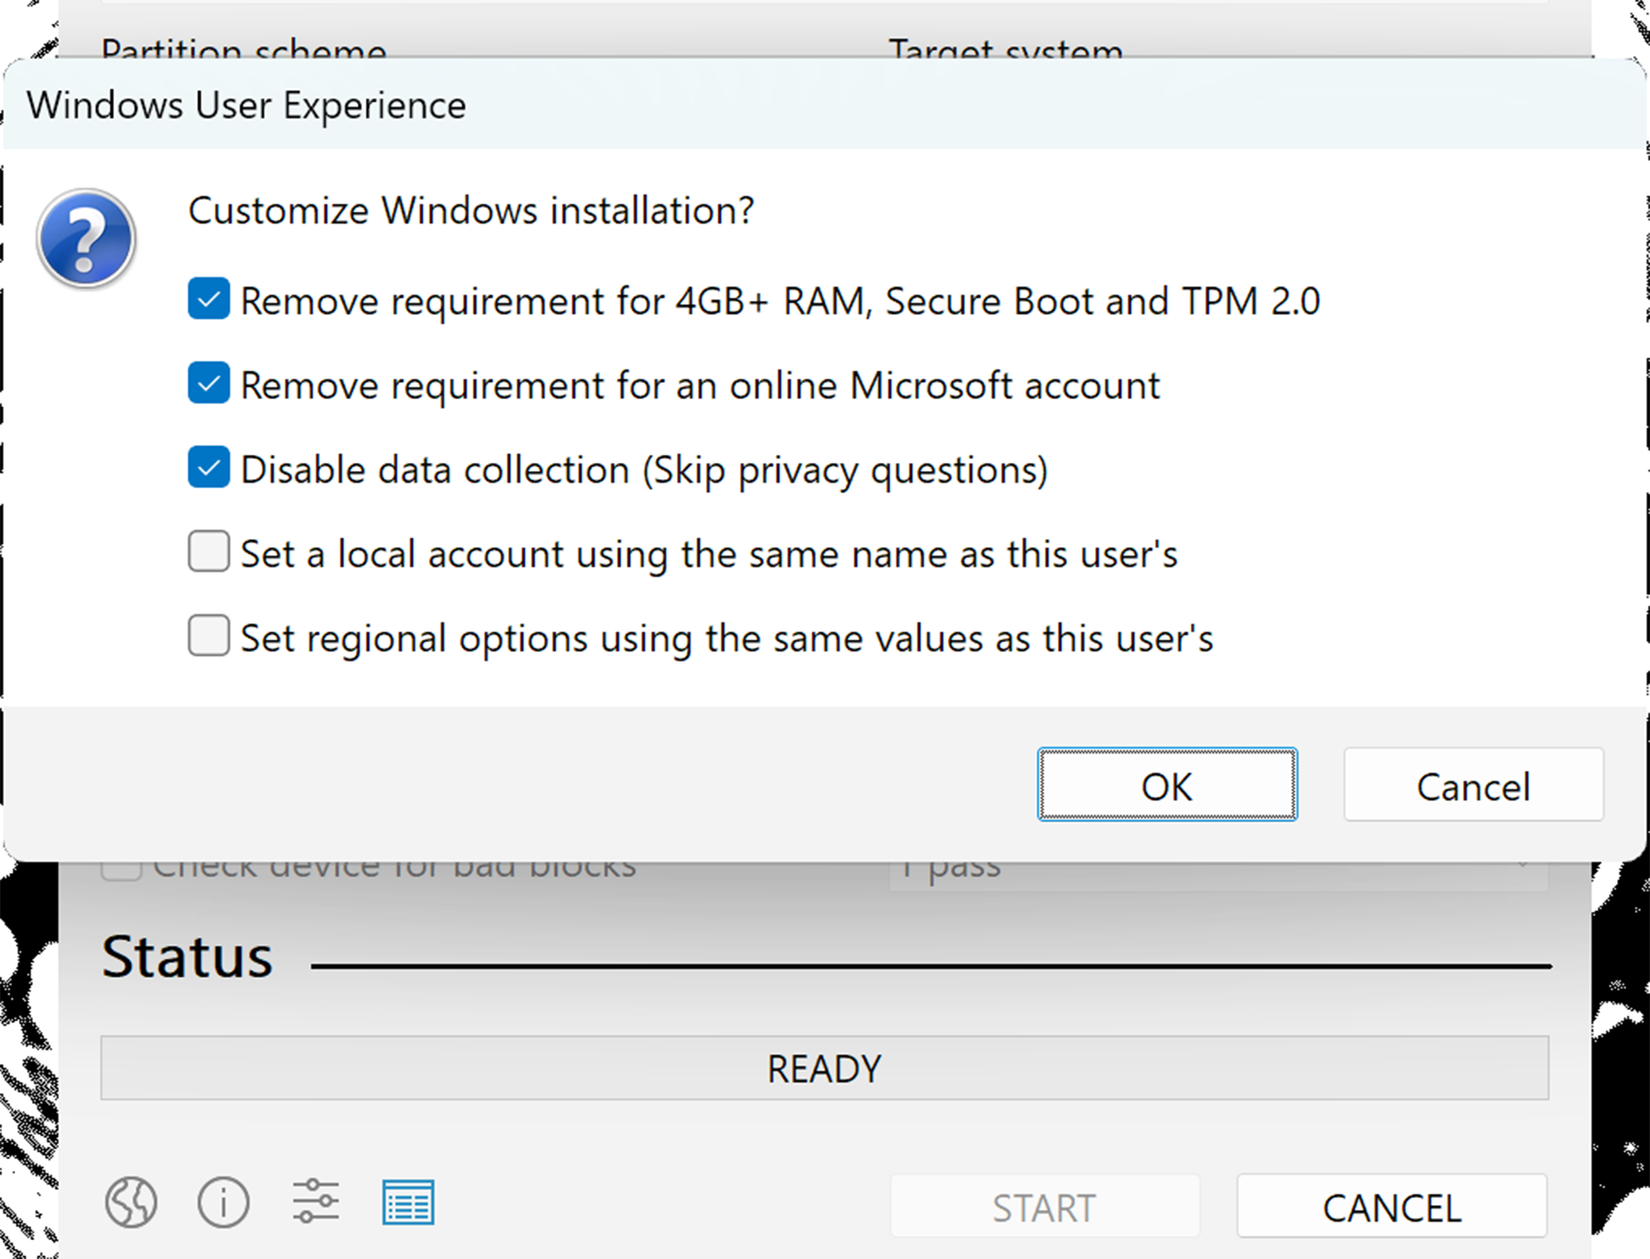View About Rufus via the info icon
This screenshot has height=1259, width=1650.
[223, 1203]
